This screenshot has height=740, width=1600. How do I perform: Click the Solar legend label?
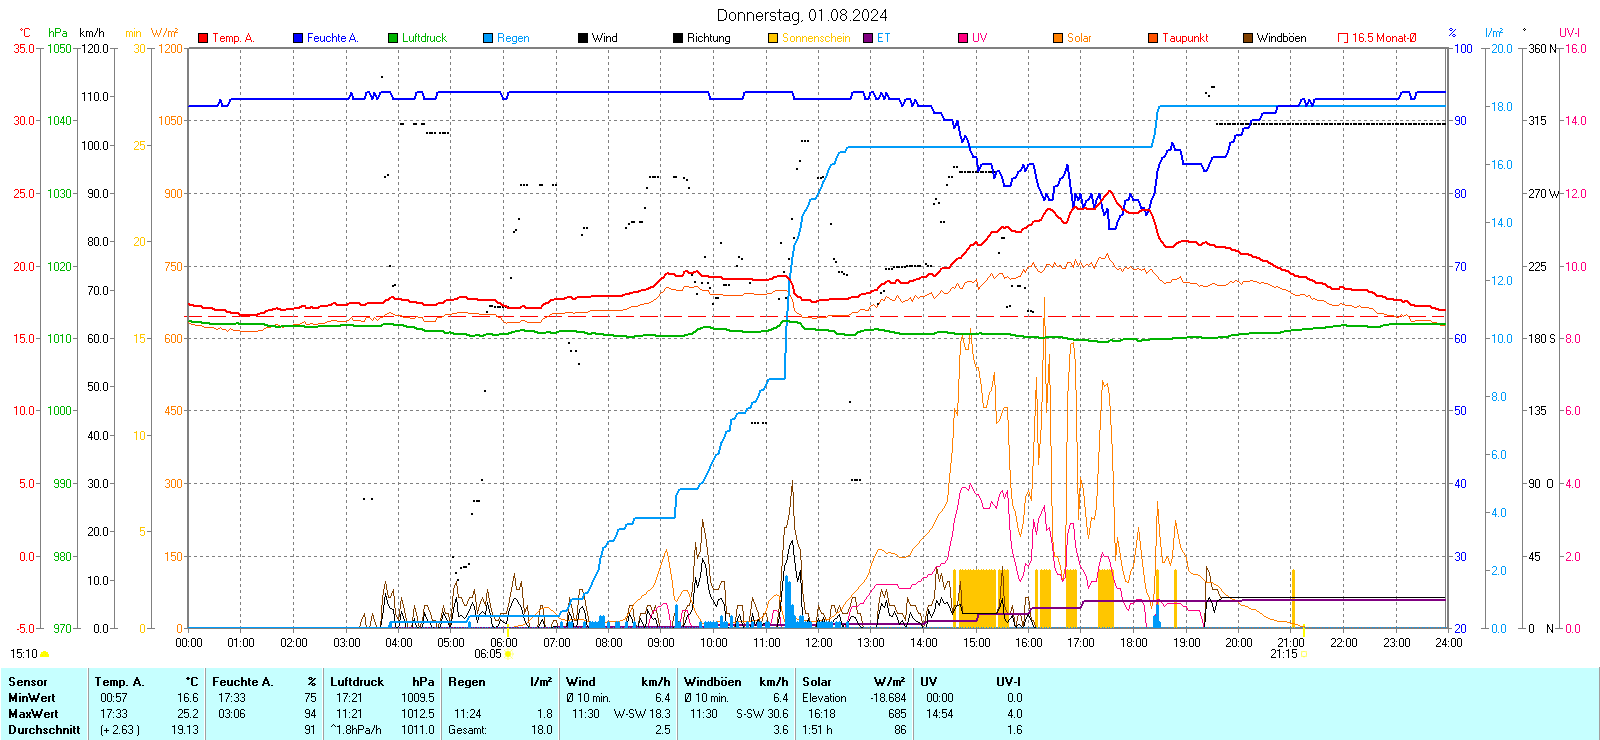click(x=1079, y=38)
